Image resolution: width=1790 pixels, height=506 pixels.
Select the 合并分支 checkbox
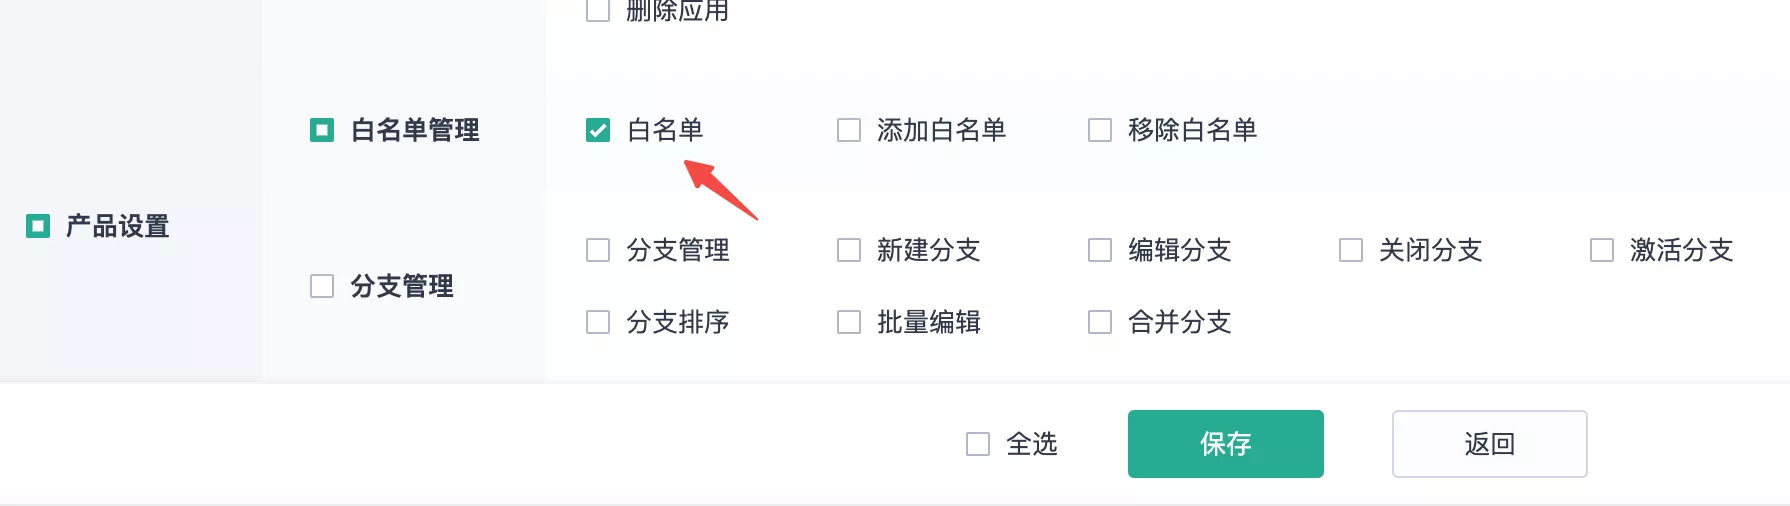(x=1100, y=322)
